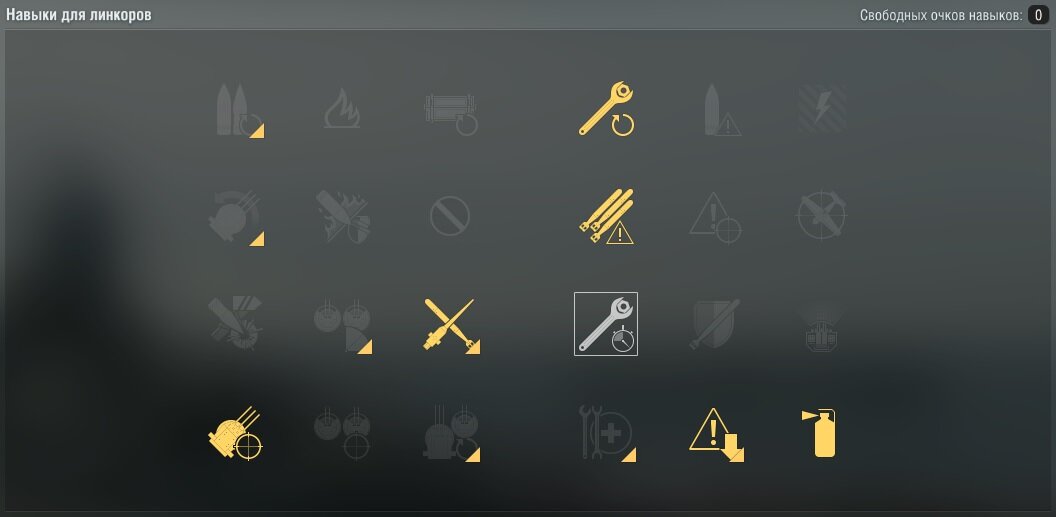Choose the fire extinguisher skill icon
1056x517 pixels.
tap(820, 433)
